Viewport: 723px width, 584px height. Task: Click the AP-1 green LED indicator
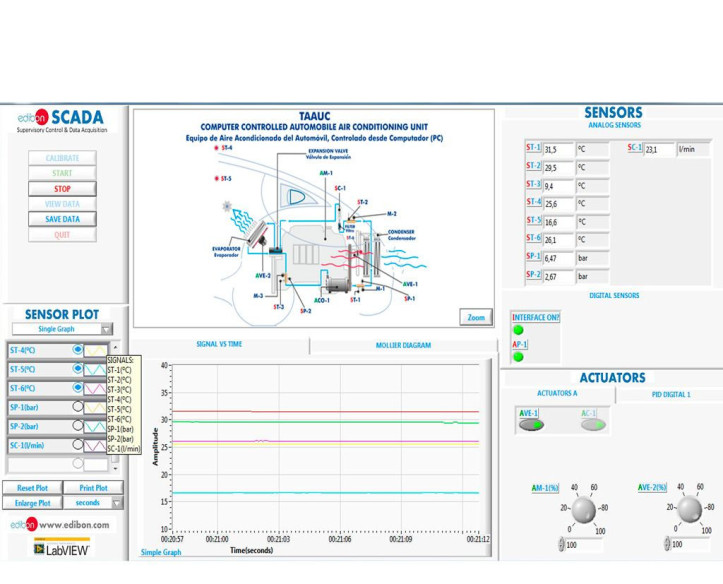pos(518,356)
